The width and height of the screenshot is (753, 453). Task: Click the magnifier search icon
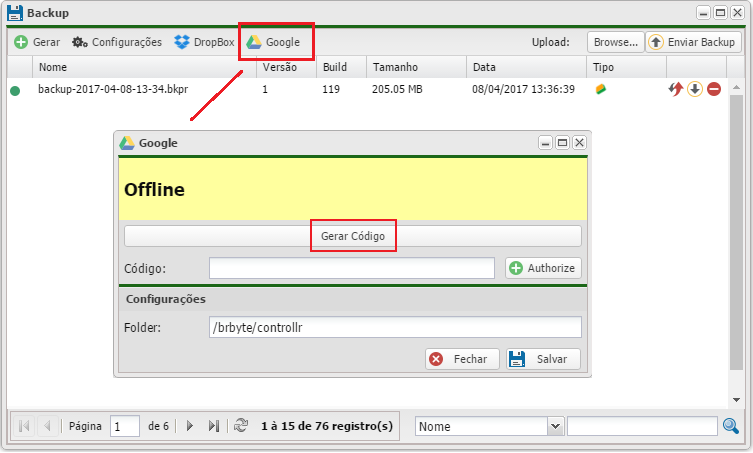[x=732, y=426]
